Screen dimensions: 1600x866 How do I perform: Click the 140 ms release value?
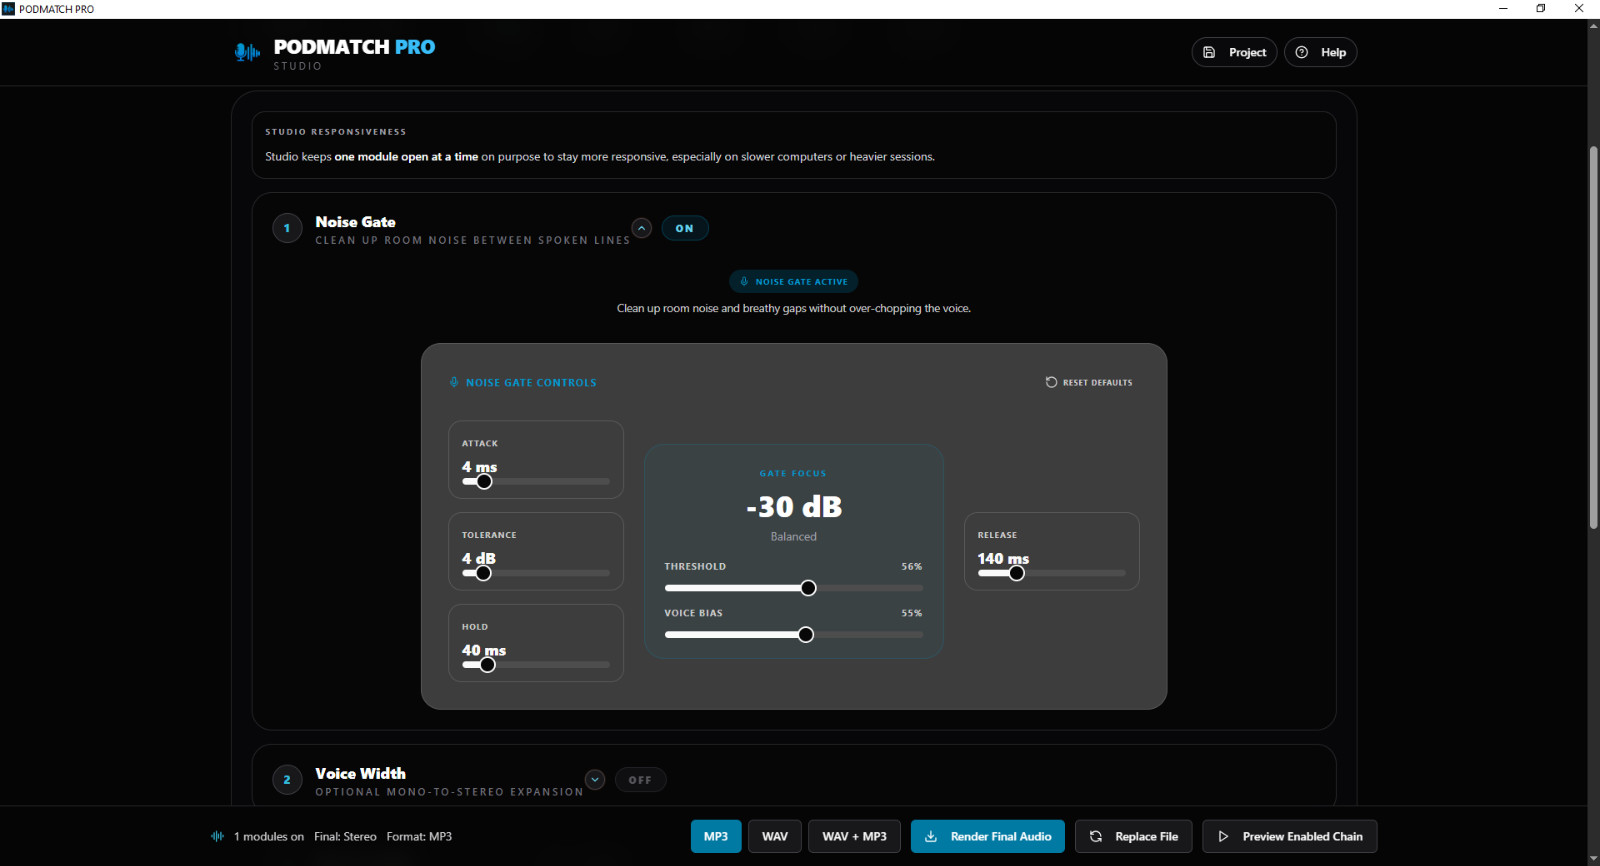point(1003,558)
